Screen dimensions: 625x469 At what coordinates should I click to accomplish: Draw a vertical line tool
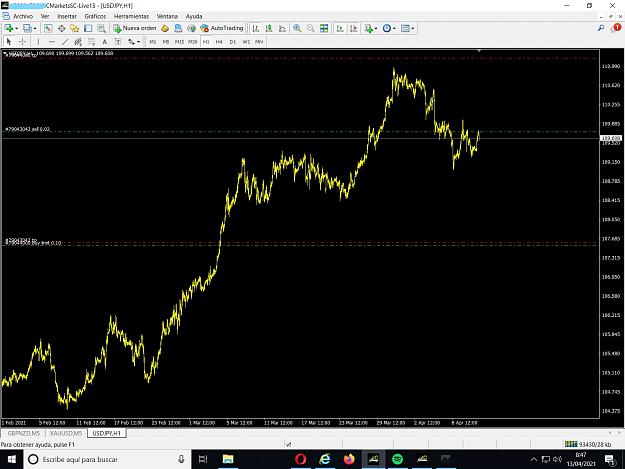pos(38,41)
